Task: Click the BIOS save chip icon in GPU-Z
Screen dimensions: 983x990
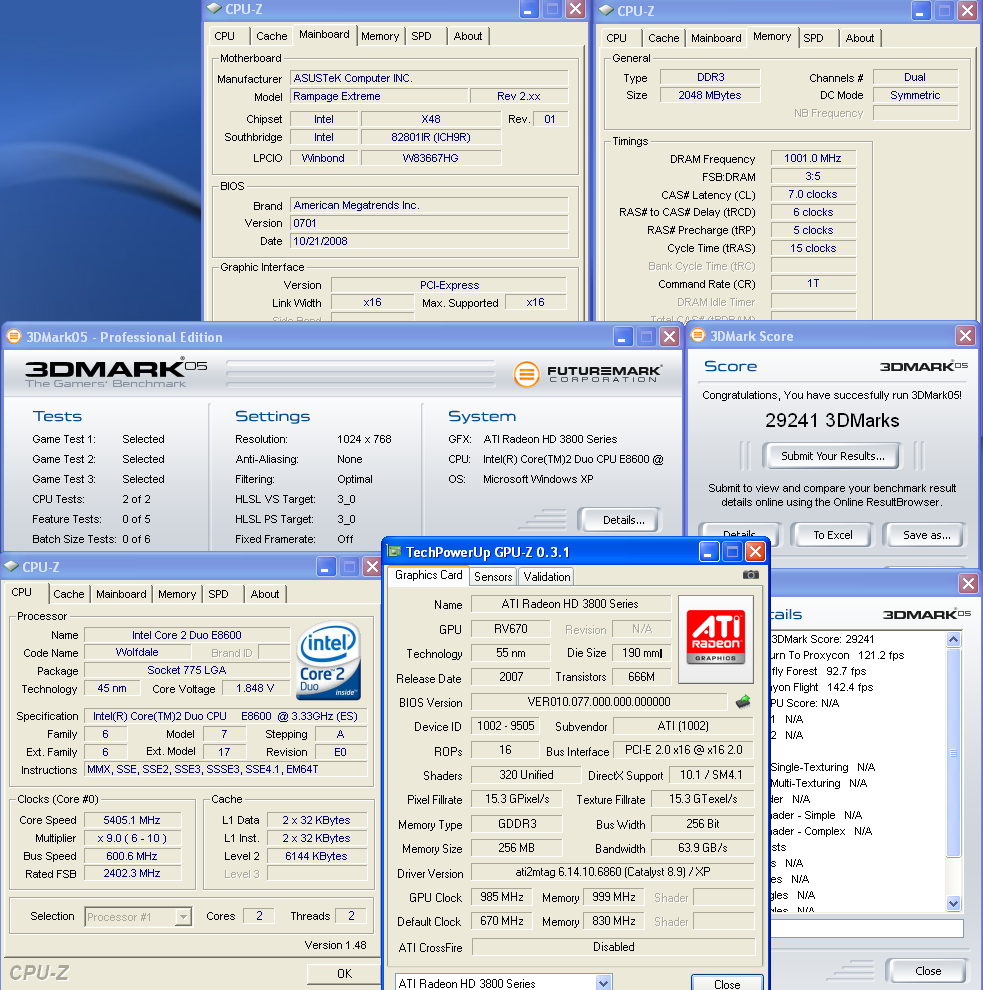Action: 743,701
